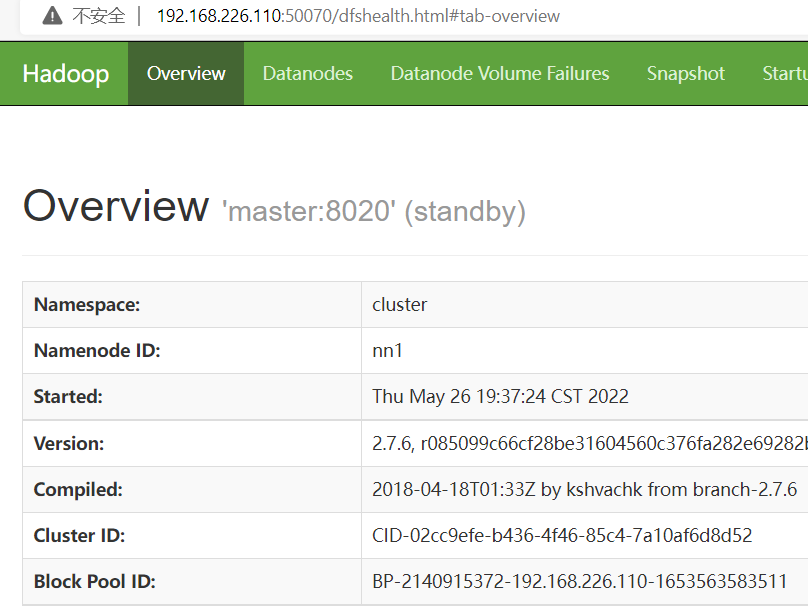808x614 pixels.
Task: Select the version value starting with 2.7.6
Action: (590, 444)
